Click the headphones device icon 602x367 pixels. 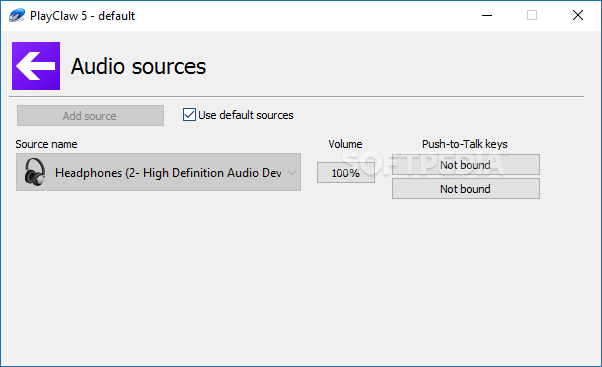(x=35, y=172)
